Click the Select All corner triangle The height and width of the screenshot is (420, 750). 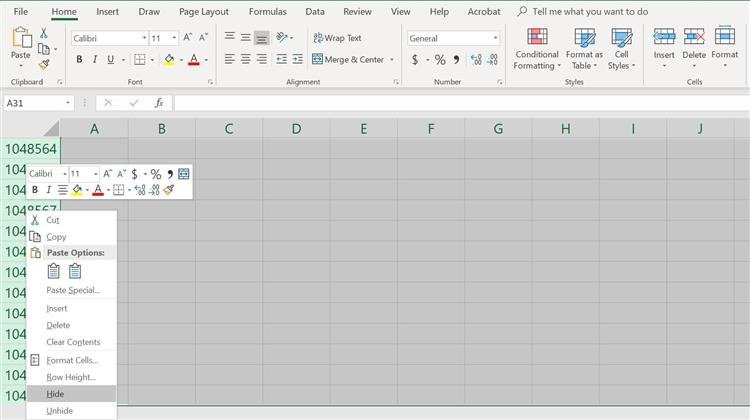[51, 129]
